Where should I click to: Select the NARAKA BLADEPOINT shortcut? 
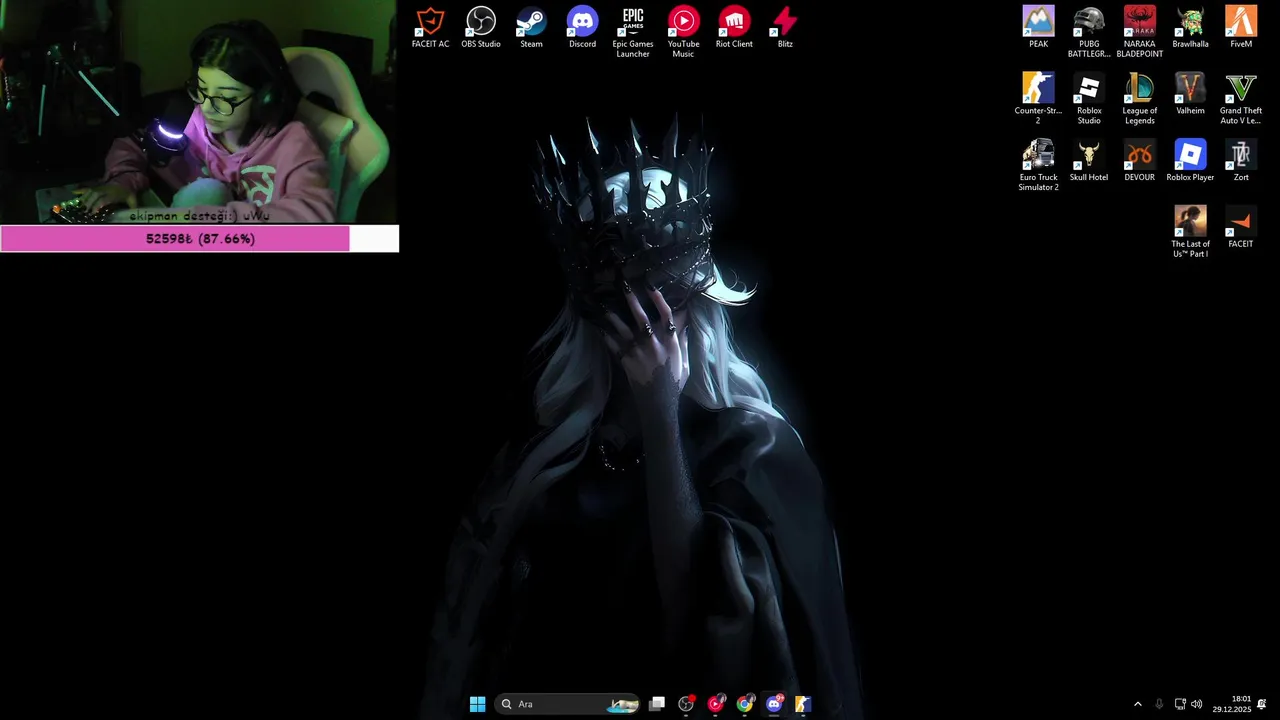click(1140, 32)
